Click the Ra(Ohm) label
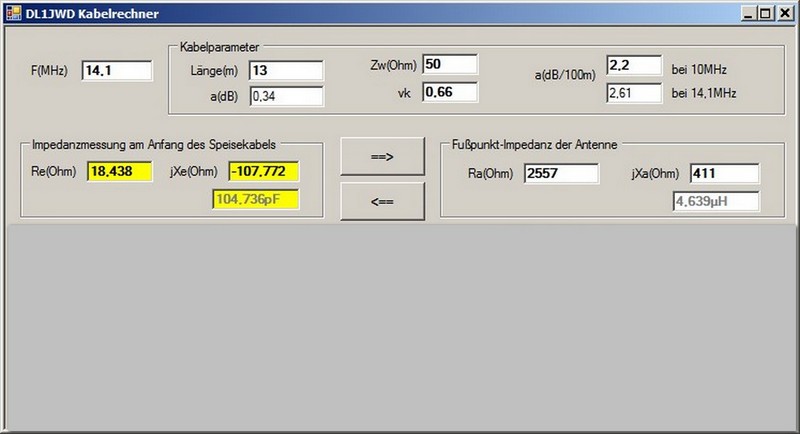Image resolution: width=800 pixels, height=434 pixels. pyautogui.click(x=490, y=173)
